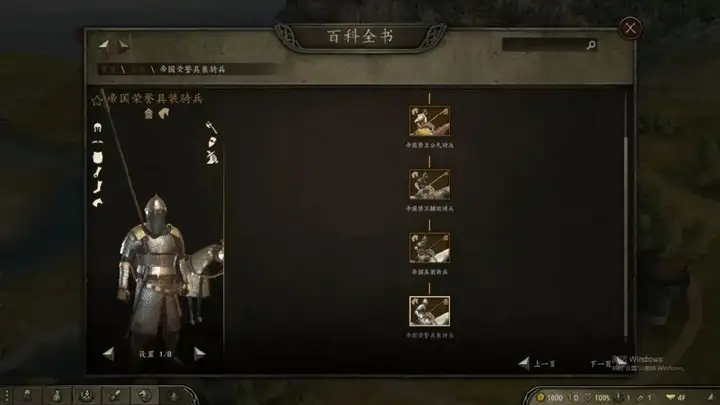720x405 pixels.
Task: Click the gloves equipment slot icon
Action: click(97, 173)
